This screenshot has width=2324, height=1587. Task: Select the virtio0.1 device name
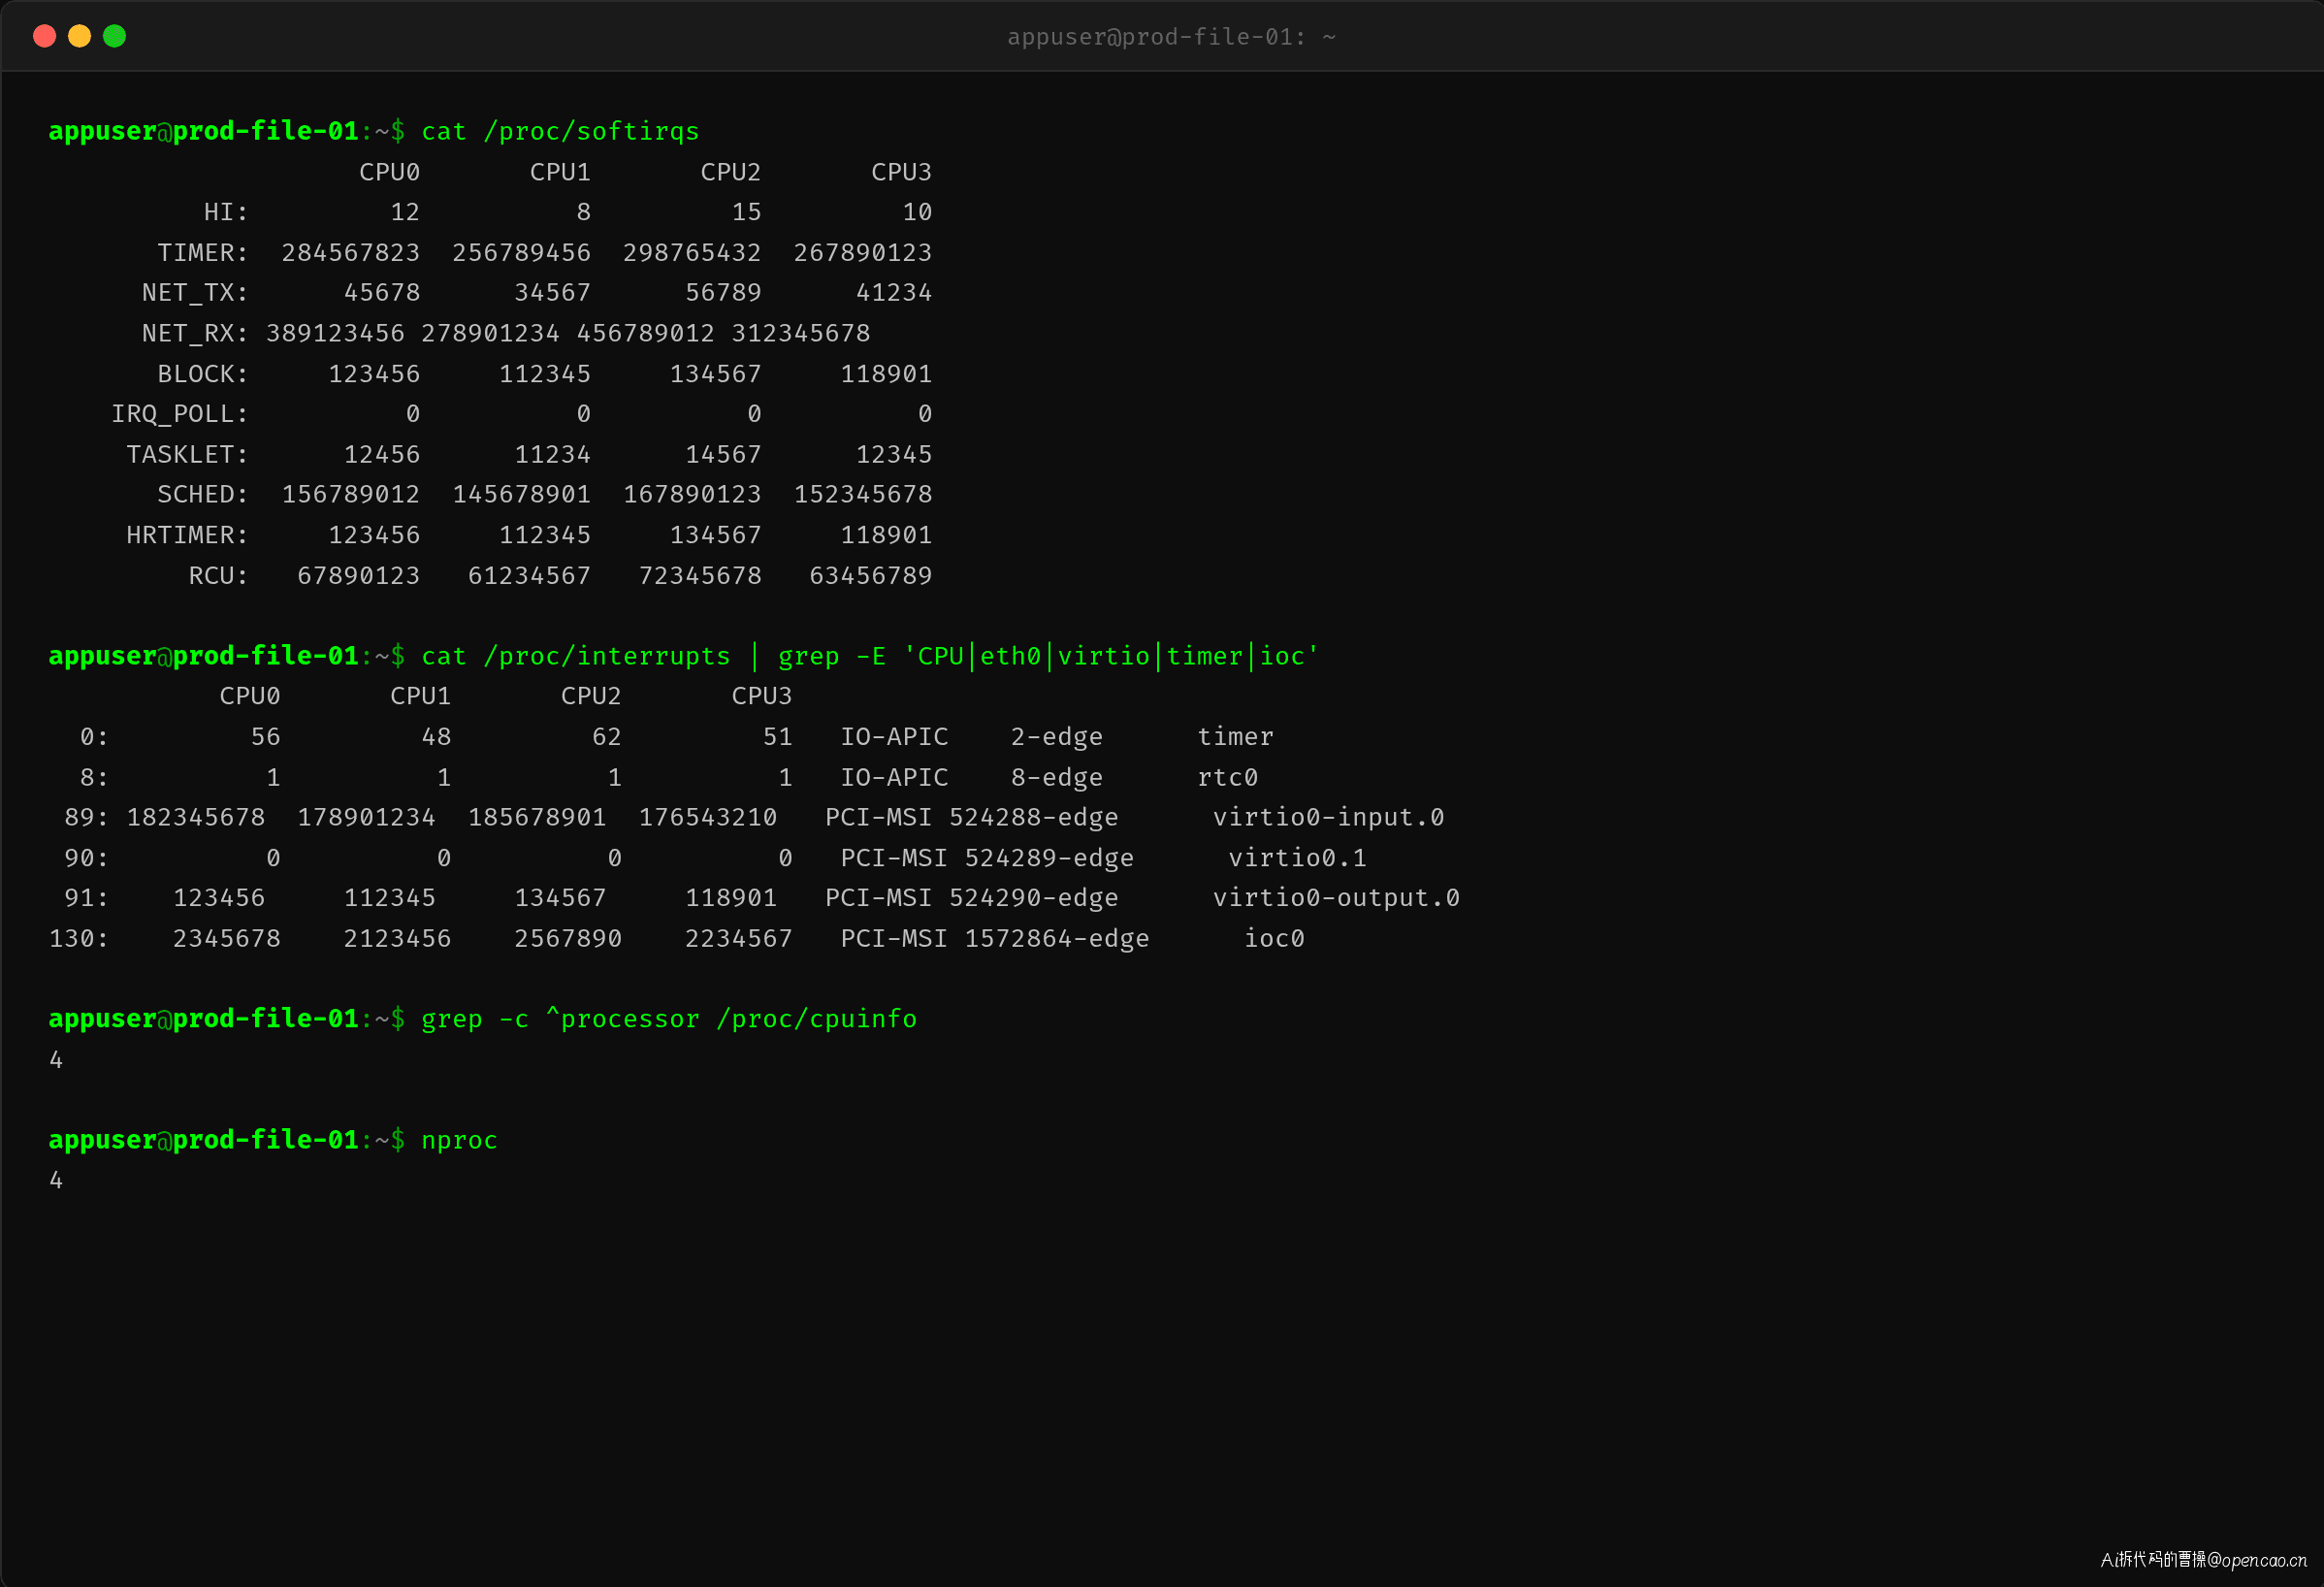tap(1298, 858)
